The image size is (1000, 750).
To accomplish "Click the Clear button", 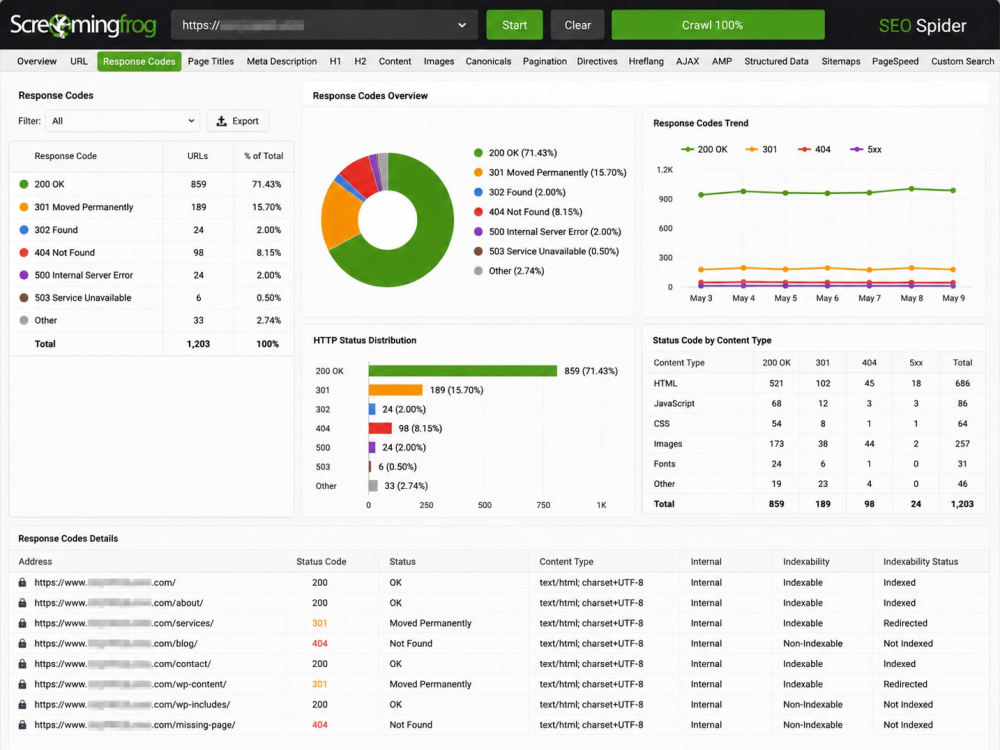I will pos(578,25).
